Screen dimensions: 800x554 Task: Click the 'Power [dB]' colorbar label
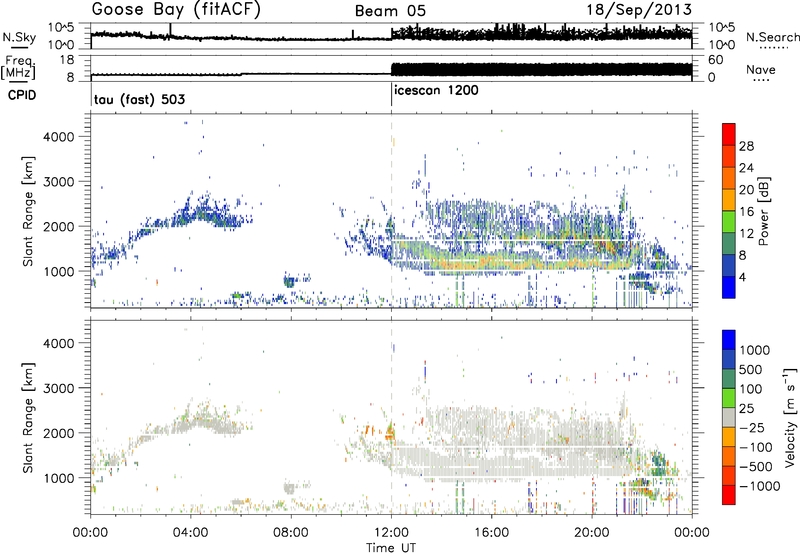763,211
